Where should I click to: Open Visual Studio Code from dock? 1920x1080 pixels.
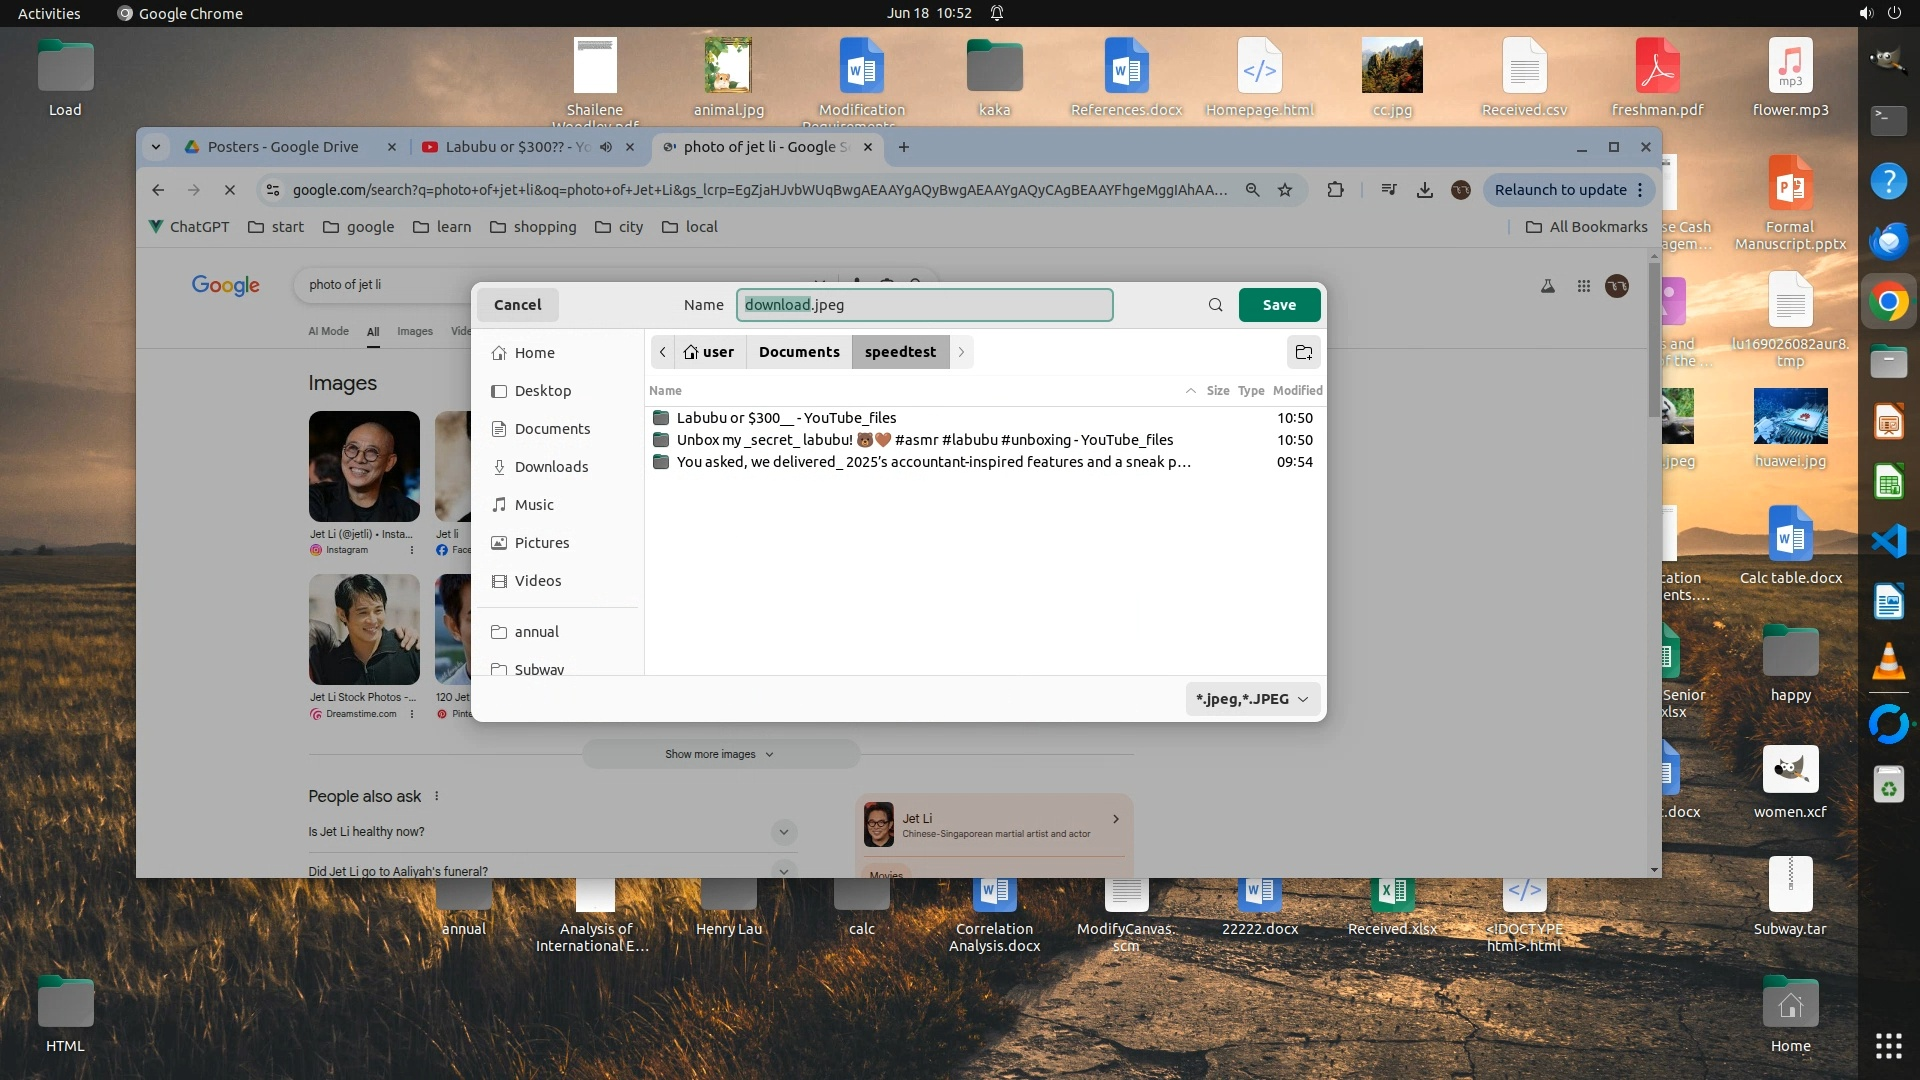click(1888, 541)
